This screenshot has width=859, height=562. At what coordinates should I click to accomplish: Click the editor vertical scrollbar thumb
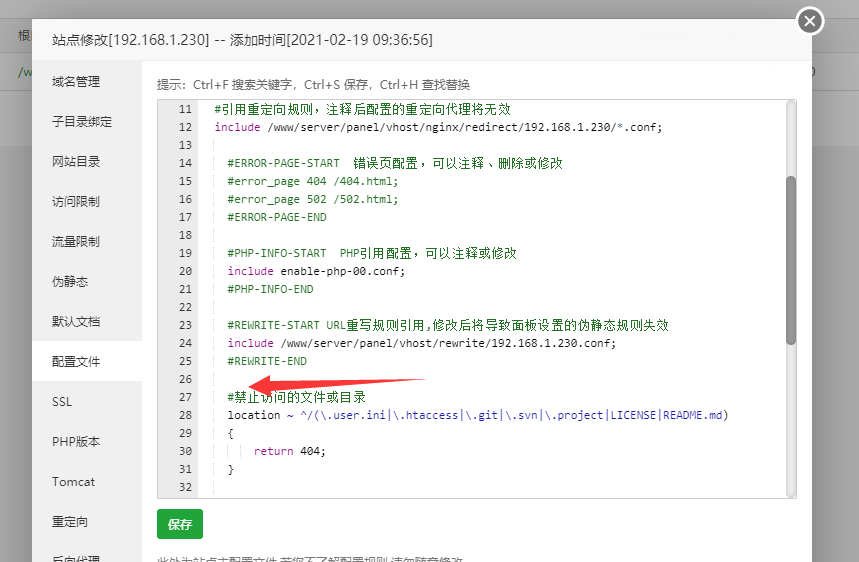(x=791, y=260)
